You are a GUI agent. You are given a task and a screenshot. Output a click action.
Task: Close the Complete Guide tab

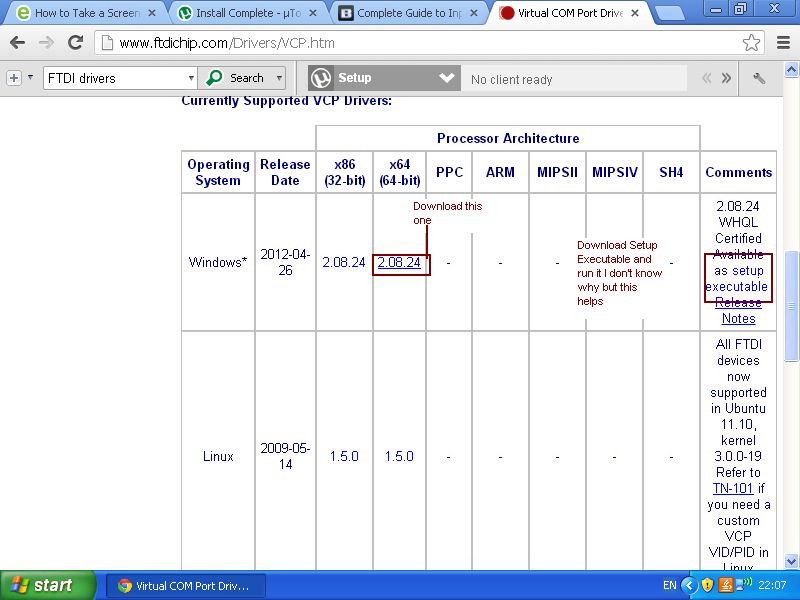tap(473, 13)
